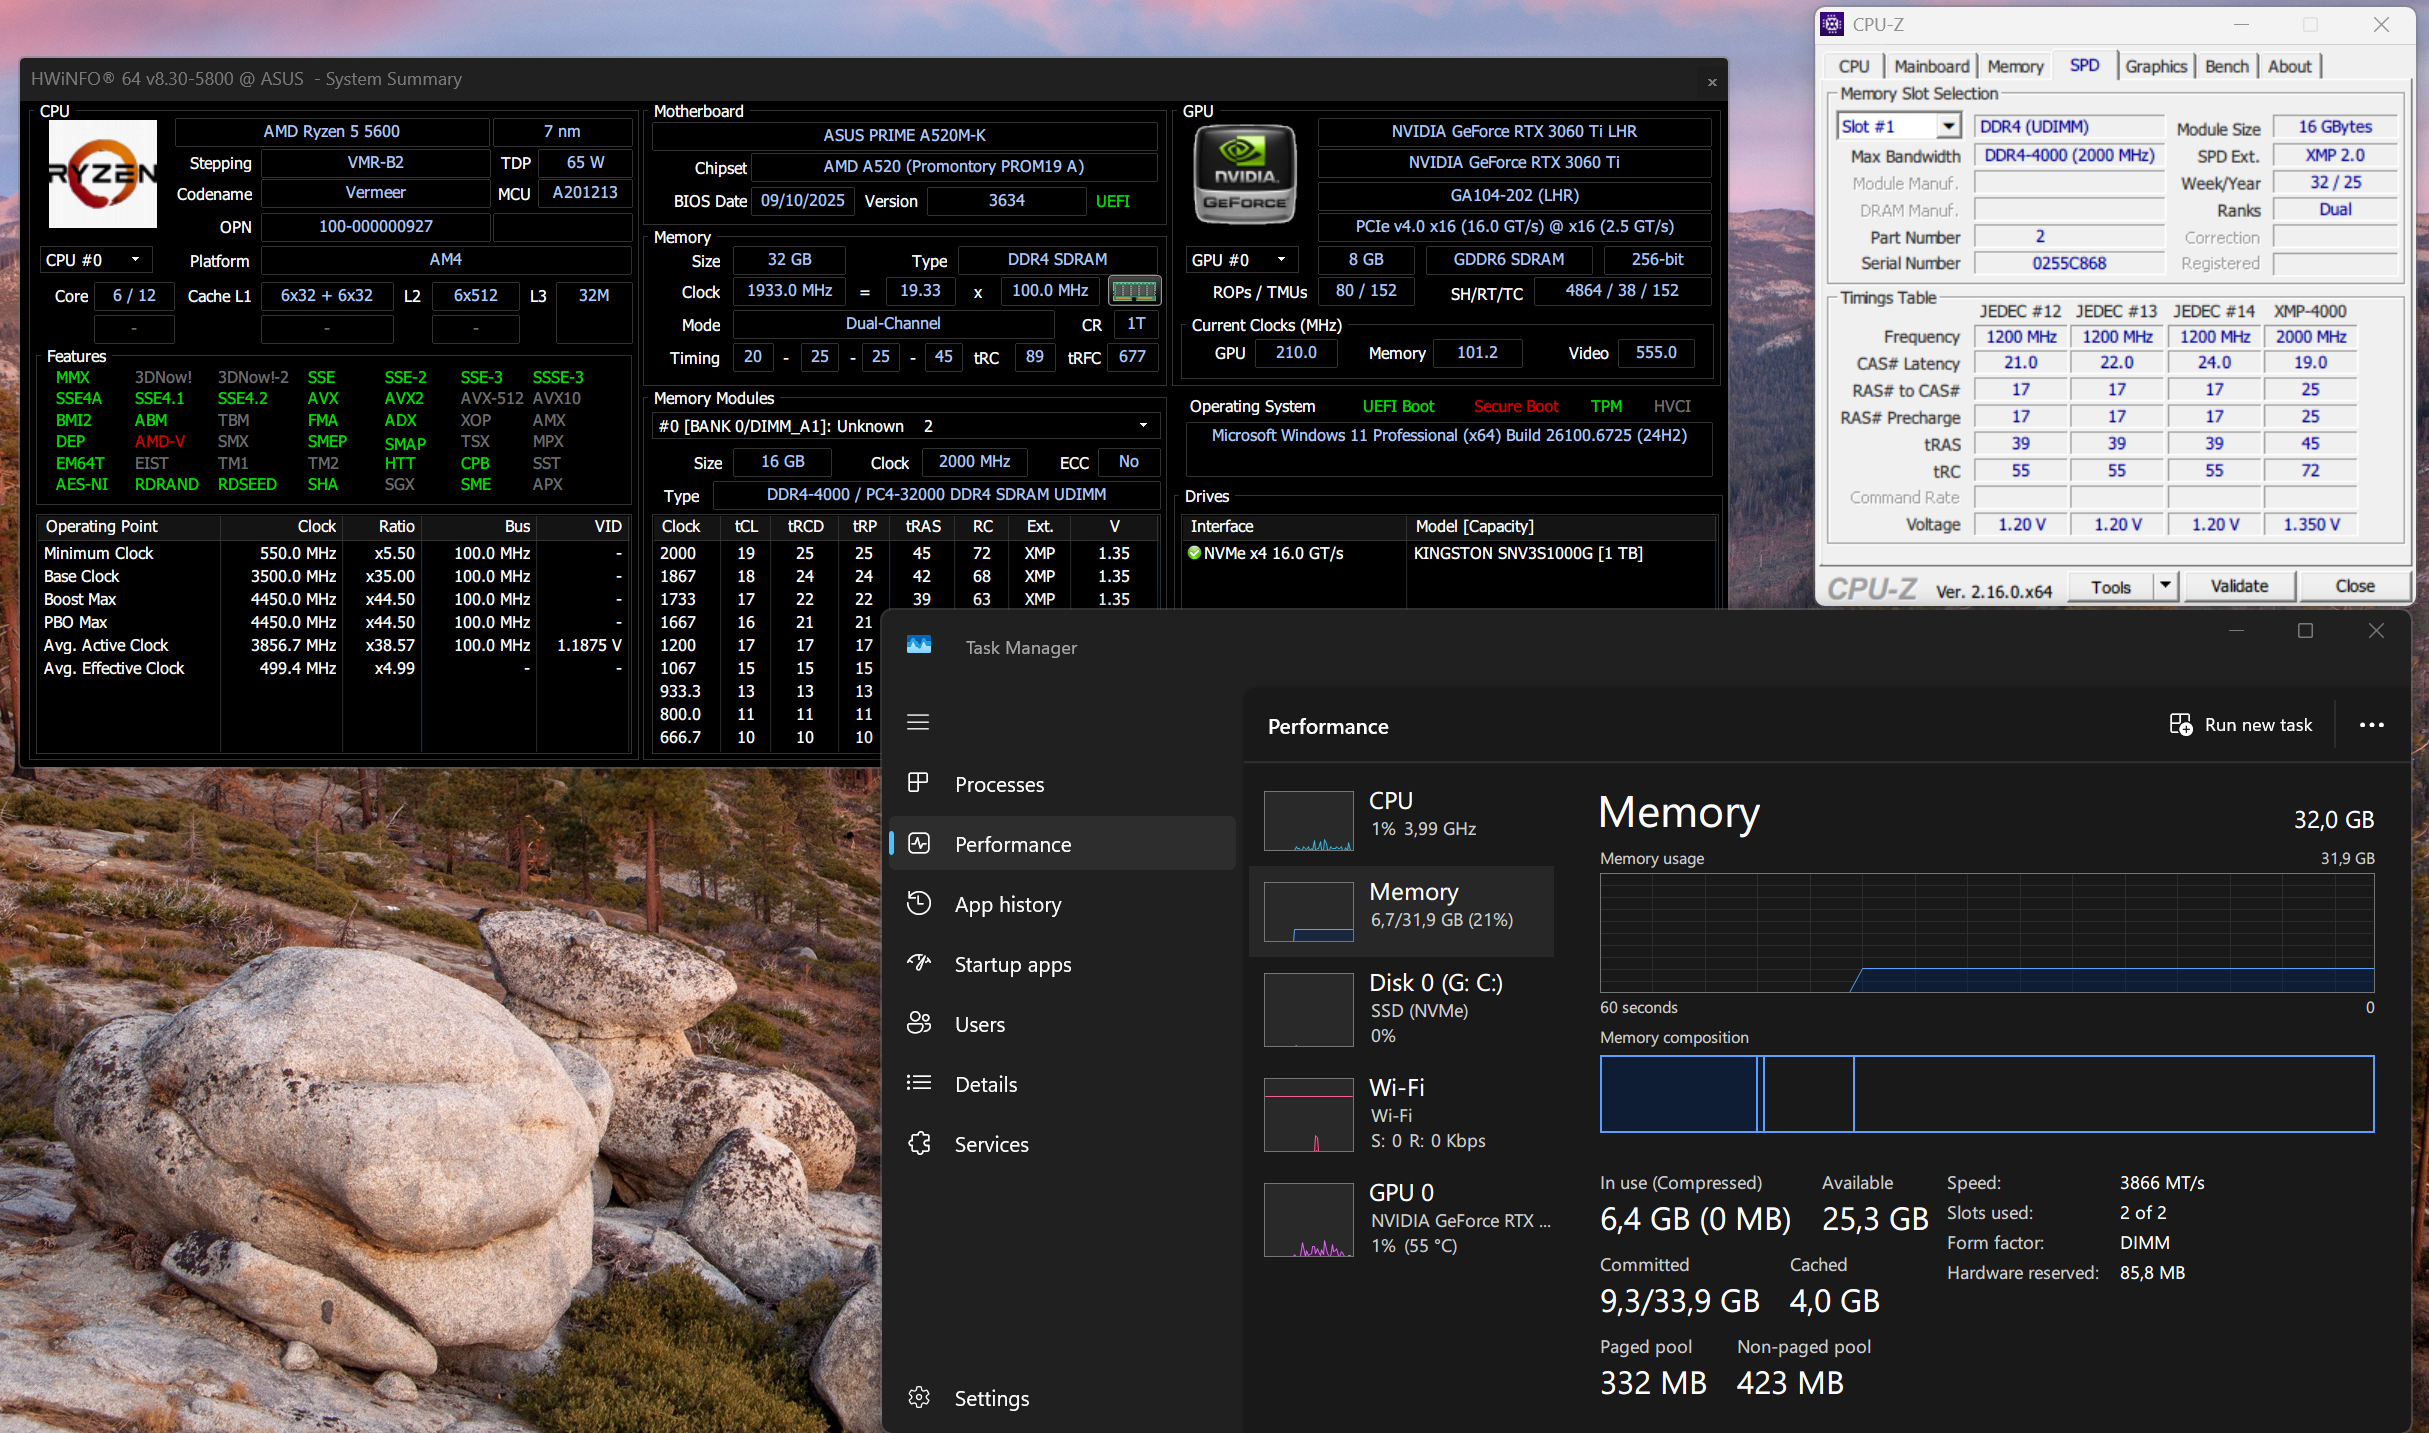Open App history in sidebar
The height and width of the screenshot is (1433, 2429).
click(1007, 905)
